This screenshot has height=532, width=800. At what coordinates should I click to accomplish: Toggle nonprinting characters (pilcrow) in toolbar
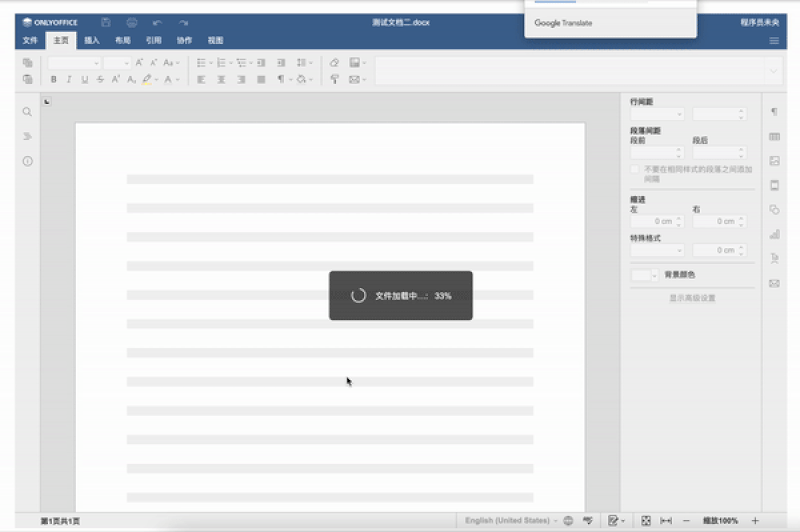pyautogui.click(x=281, y=79)
